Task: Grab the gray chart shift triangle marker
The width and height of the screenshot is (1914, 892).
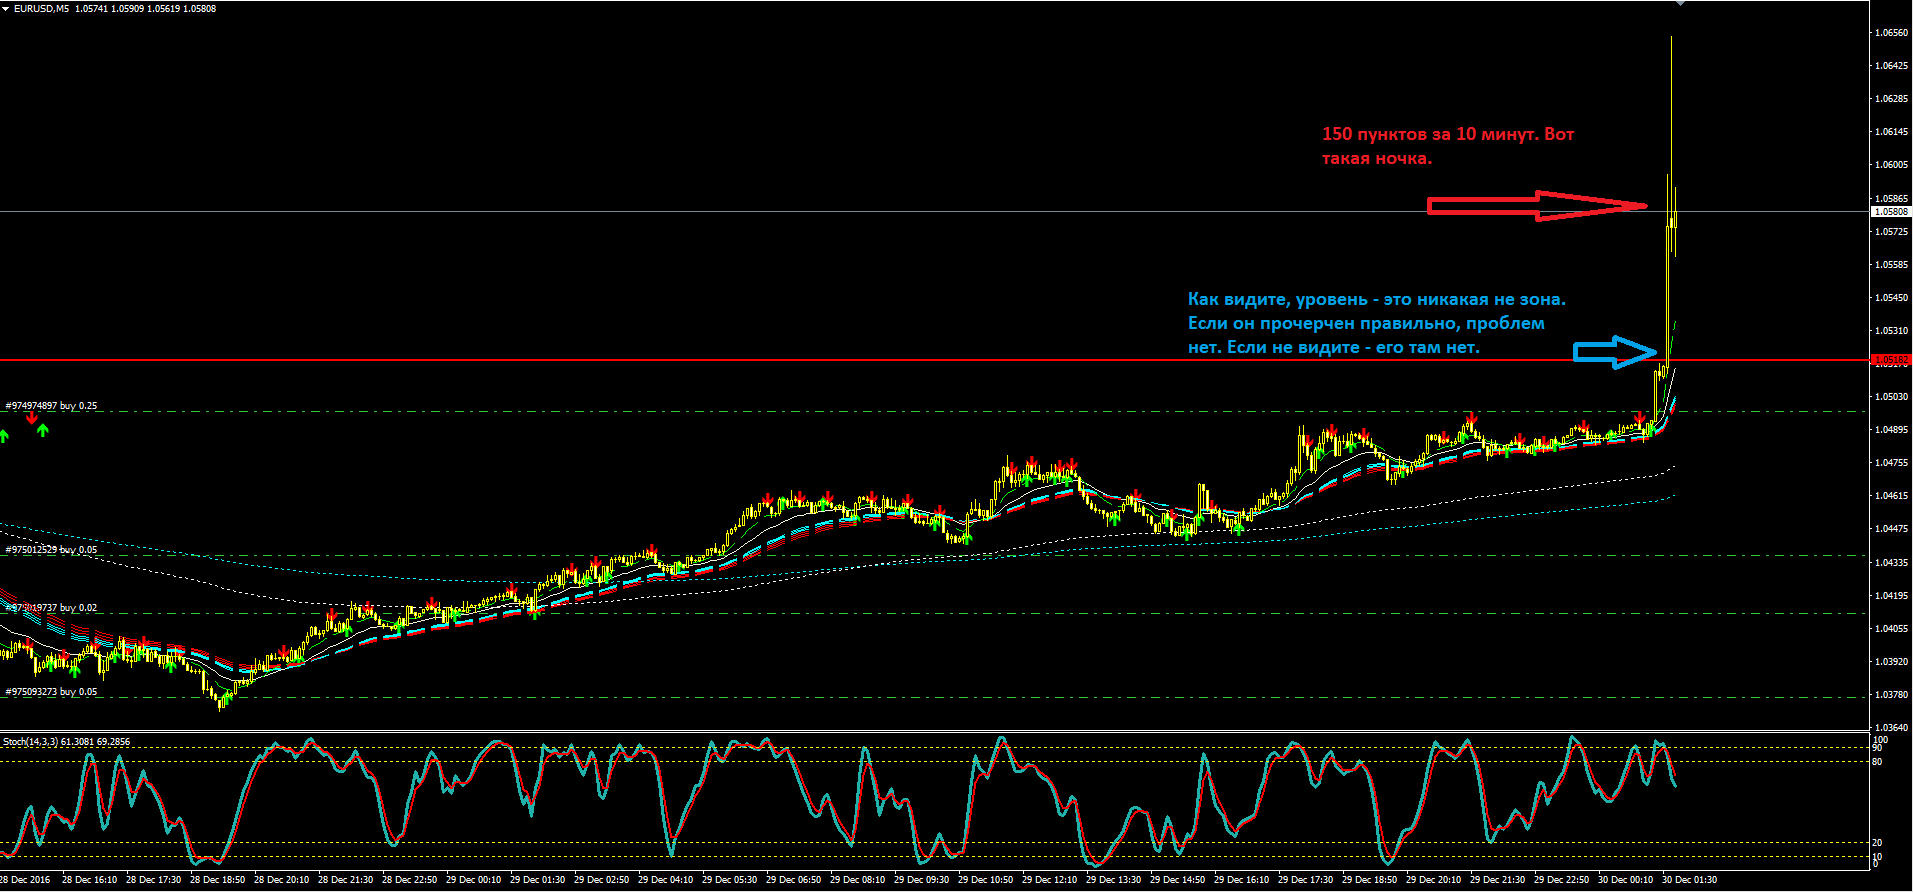Action: 1681,3
